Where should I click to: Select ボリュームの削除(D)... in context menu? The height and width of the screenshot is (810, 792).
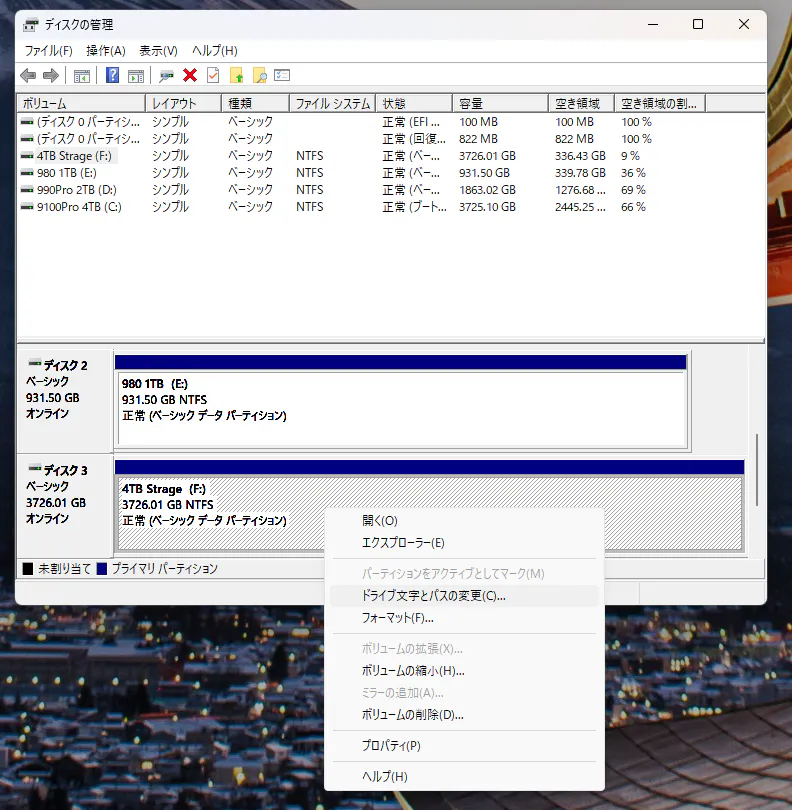click(464, 715)
